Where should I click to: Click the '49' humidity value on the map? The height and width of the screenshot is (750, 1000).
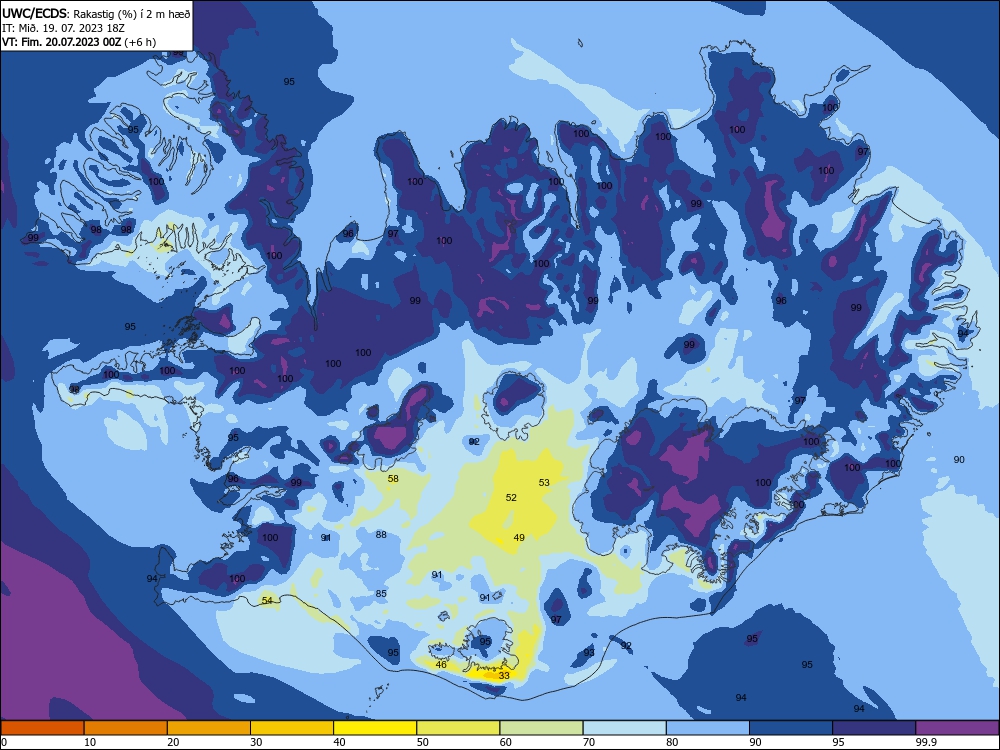tap(519, 538)
